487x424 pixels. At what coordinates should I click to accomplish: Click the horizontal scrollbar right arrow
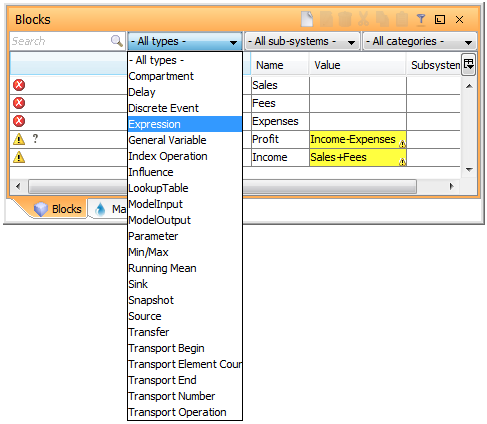coord(452,186)
